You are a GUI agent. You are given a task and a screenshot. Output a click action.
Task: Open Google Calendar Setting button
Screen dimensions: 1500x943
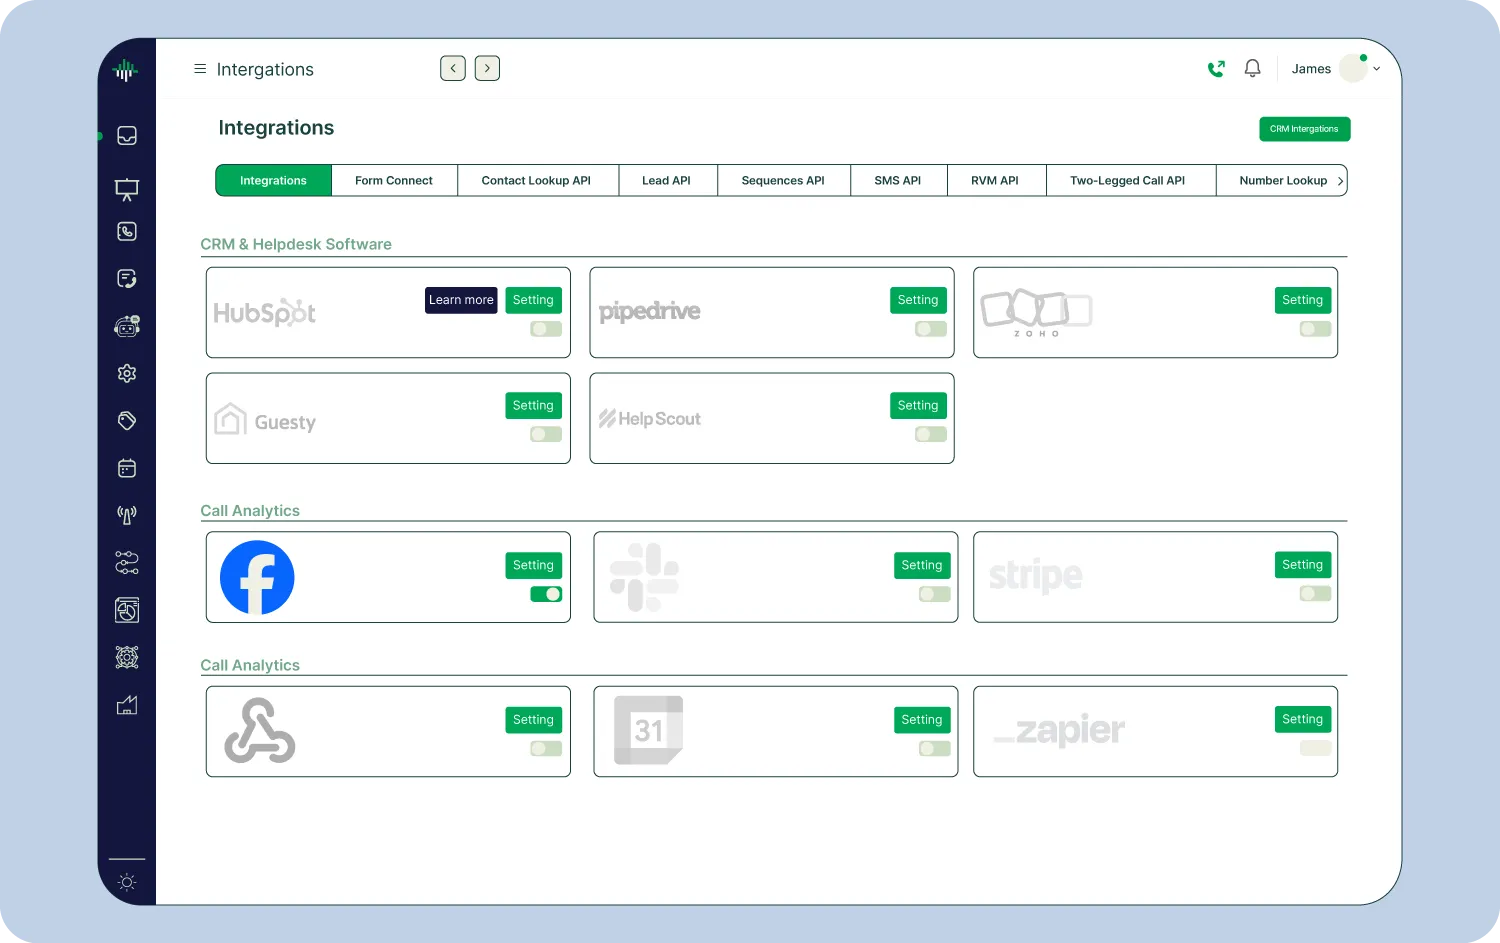tap(922, 719)
